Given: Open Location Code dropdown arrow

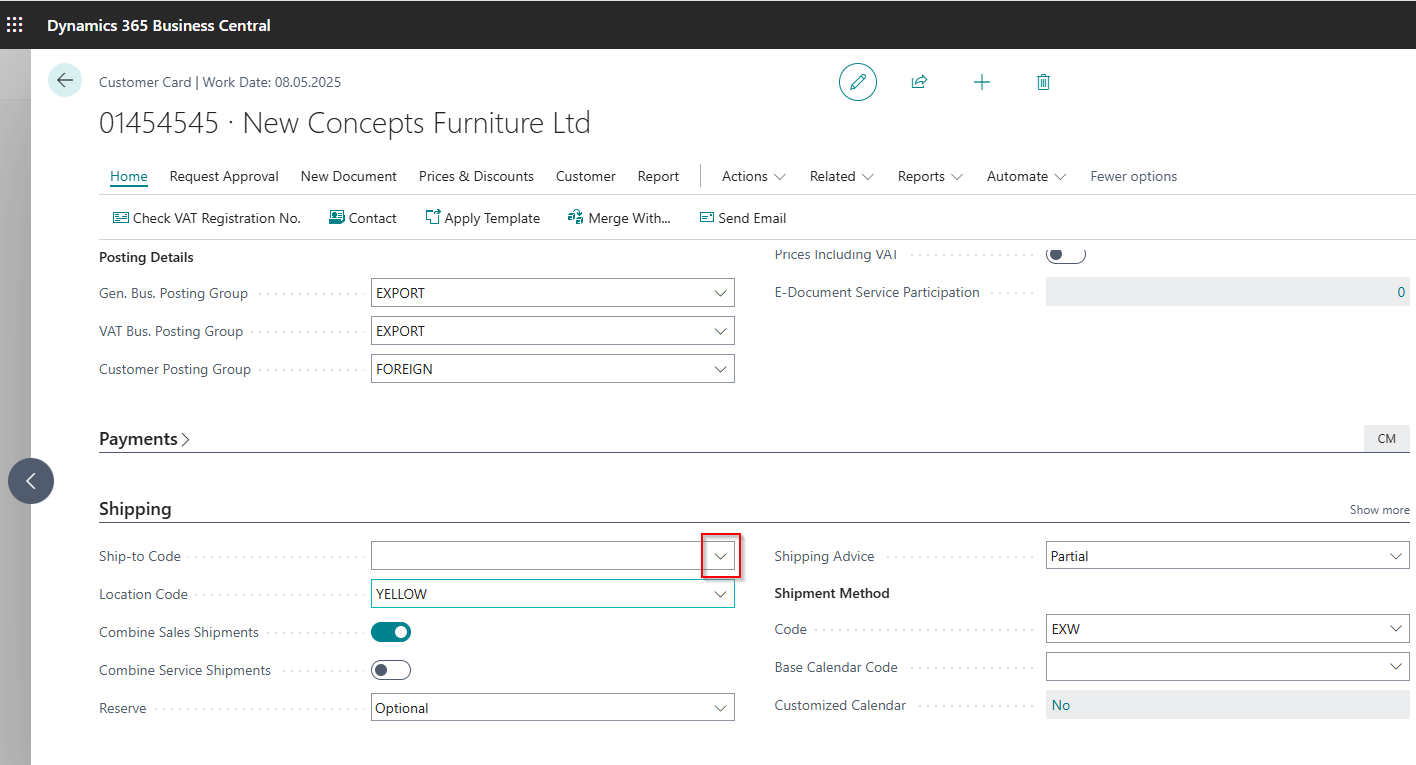Looking at the screenshot, I should point(720,594).
